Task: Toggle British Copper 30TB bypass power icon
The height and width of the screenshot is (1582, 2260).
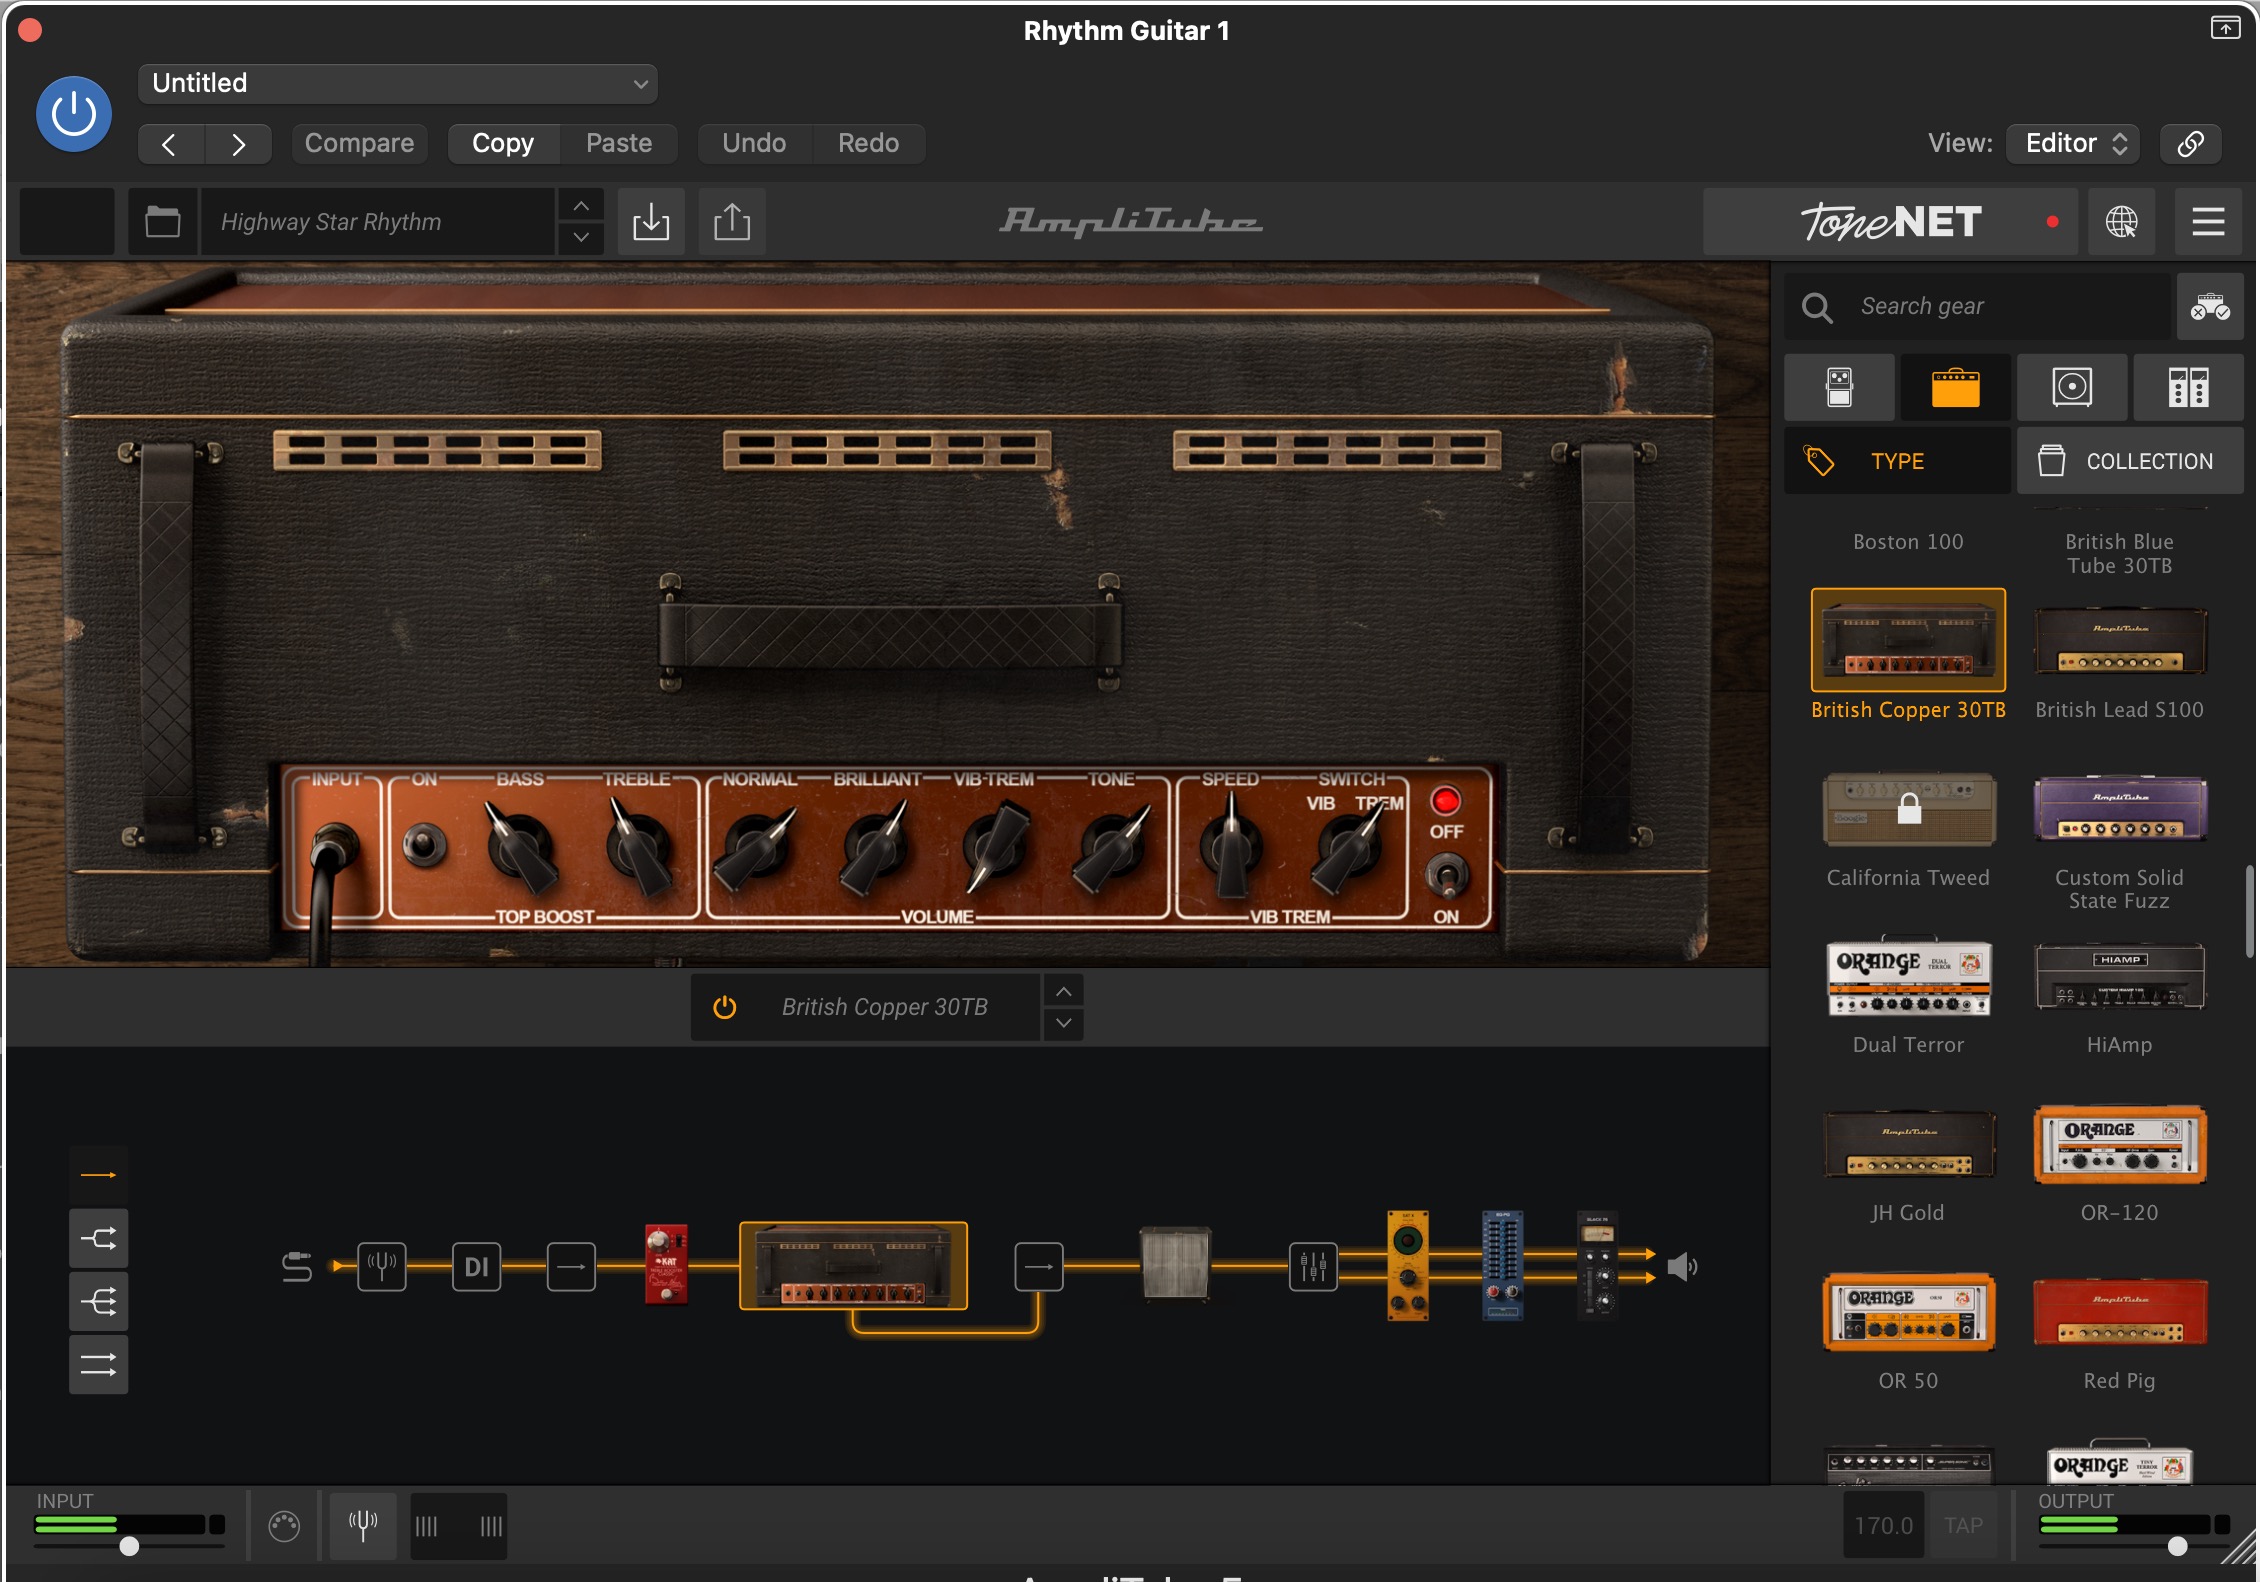Action: coord(725,1007)
